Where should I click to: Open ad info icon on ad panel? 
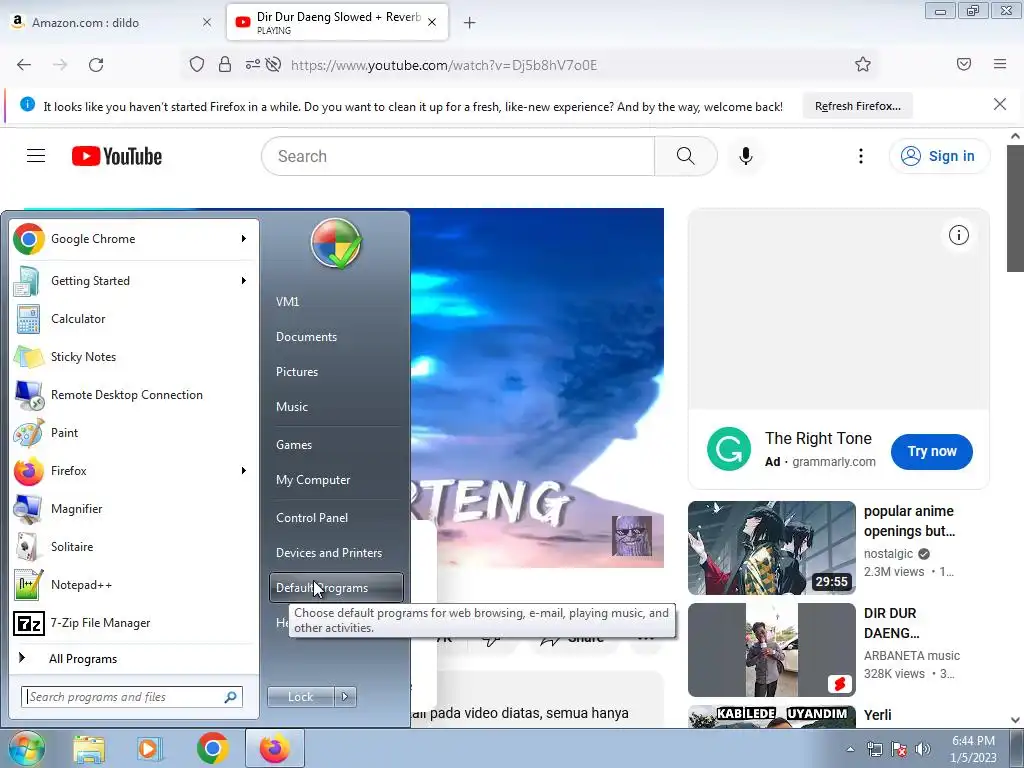pos(959,235)
